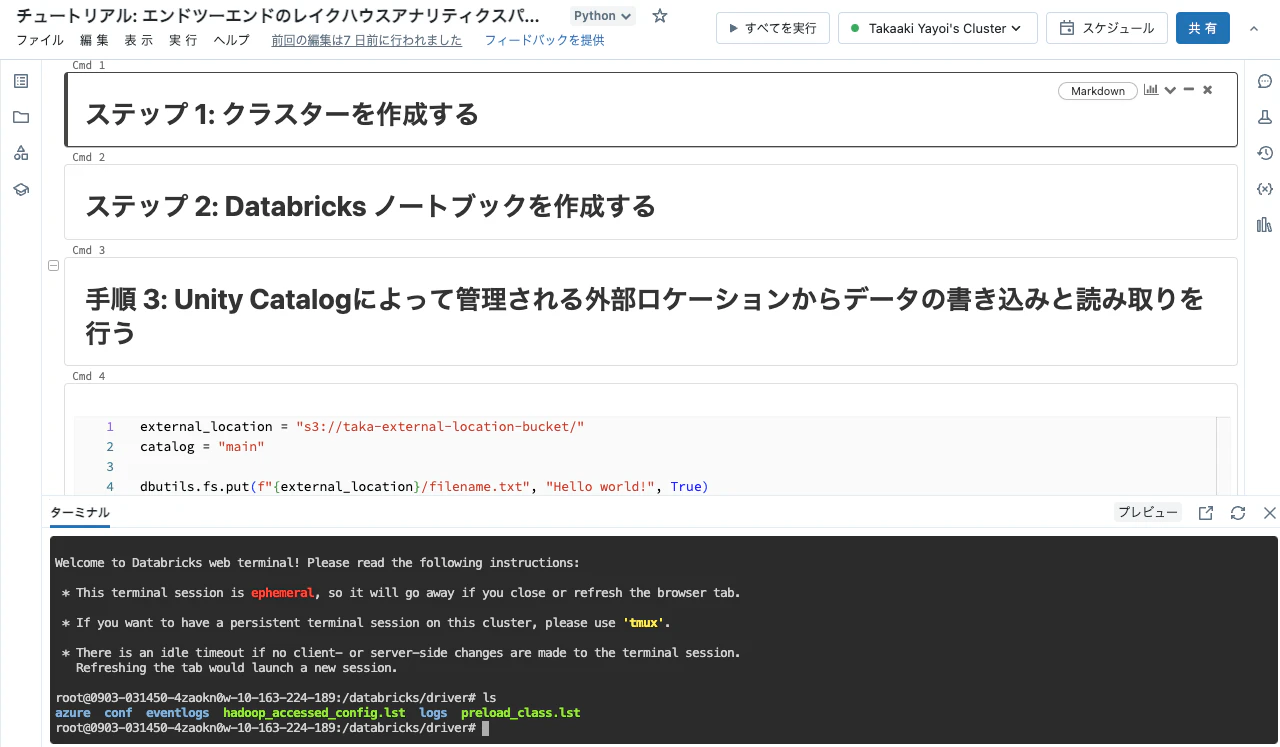Pop out the terminal into new window
This screenshot has width=1280, height=747.
(x=1206, y=513)
